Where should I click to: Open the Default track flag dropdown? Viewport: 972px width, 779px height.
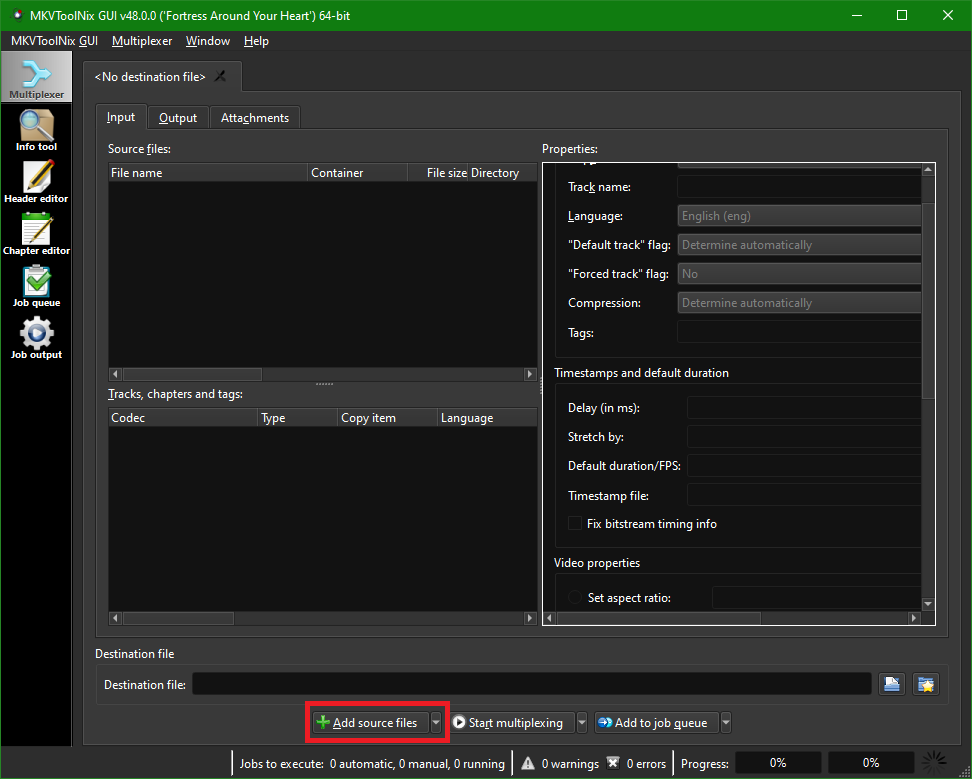pos(799,245)
